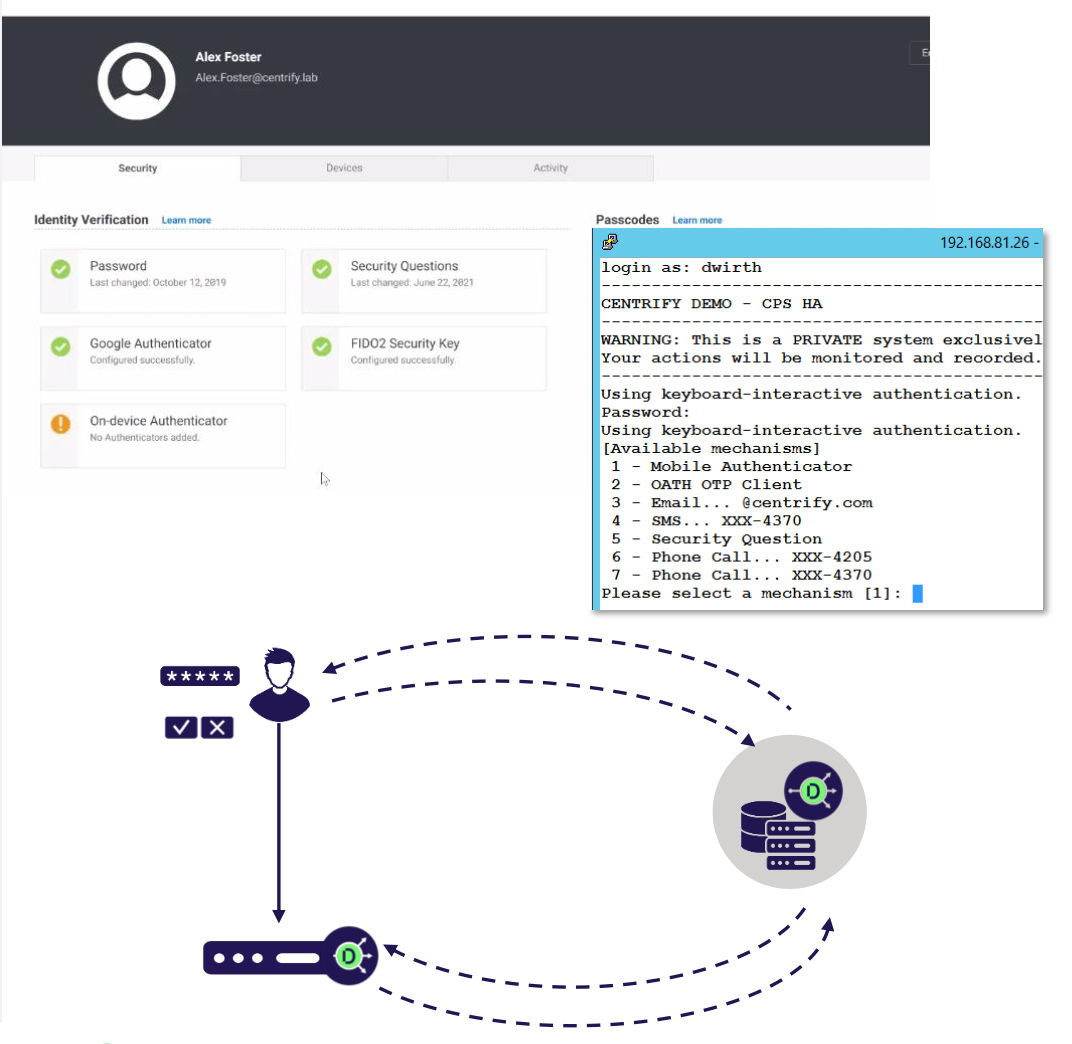Viewport: 1072px width, 1044px height.
Task: Open the Security tab
Action: 137,168
